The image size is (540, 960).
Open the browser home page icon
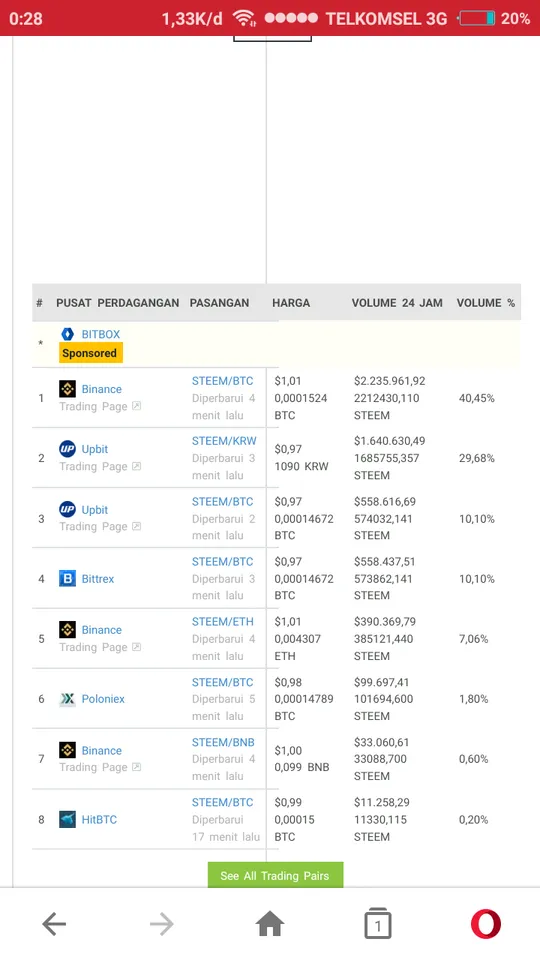[x=270, y=923]
